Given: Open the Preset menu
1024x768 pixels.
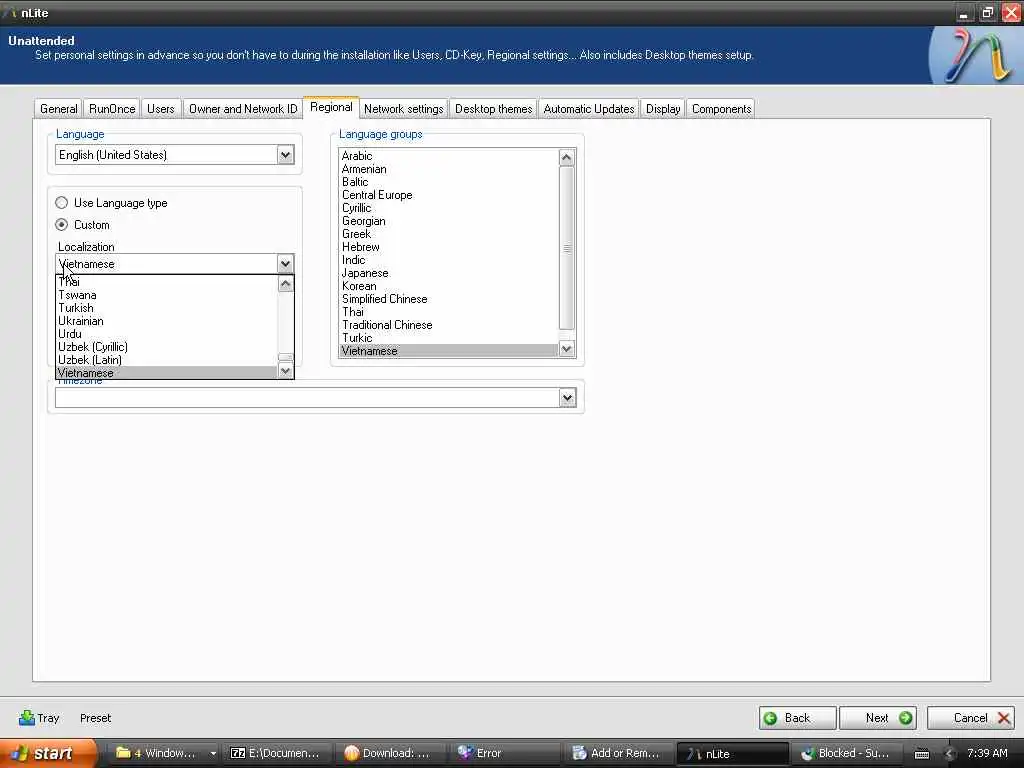Looking at the screenshot, I should click(x=95, y=718).
